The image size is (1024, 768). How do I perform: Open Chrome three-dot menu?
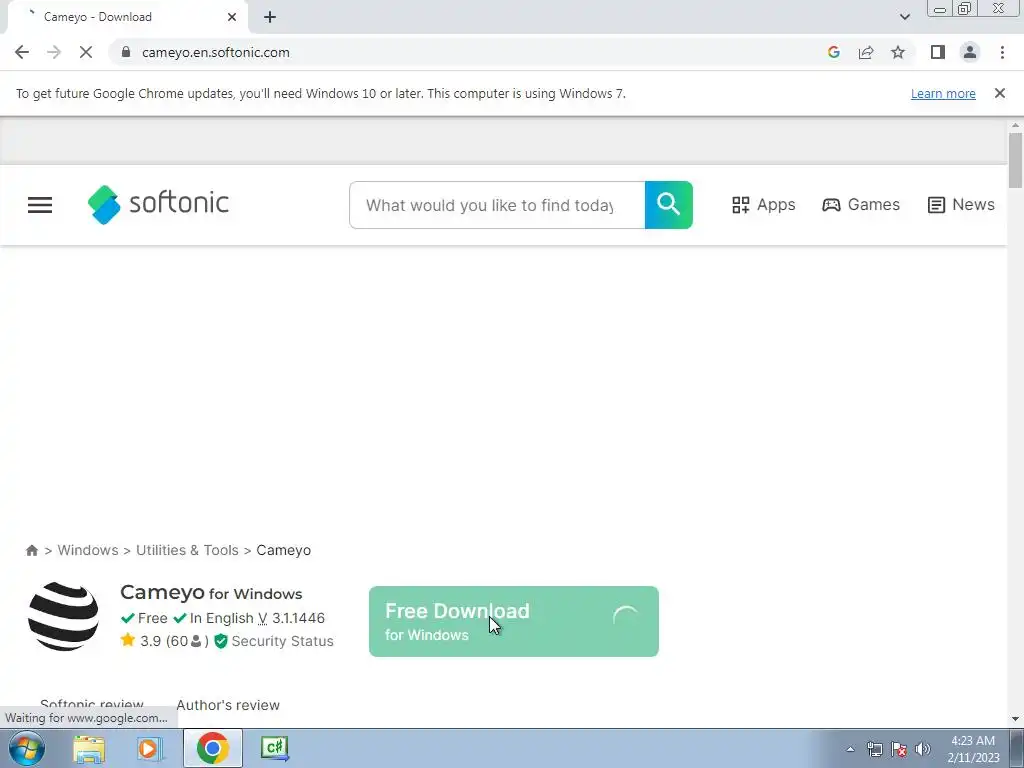coord(1002,52)
